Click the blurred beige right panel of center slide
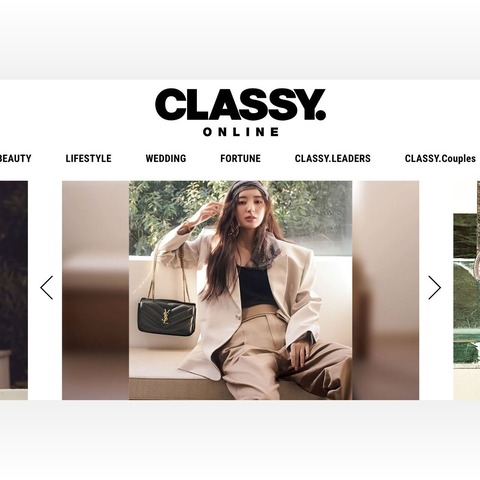 pos(386,290)
